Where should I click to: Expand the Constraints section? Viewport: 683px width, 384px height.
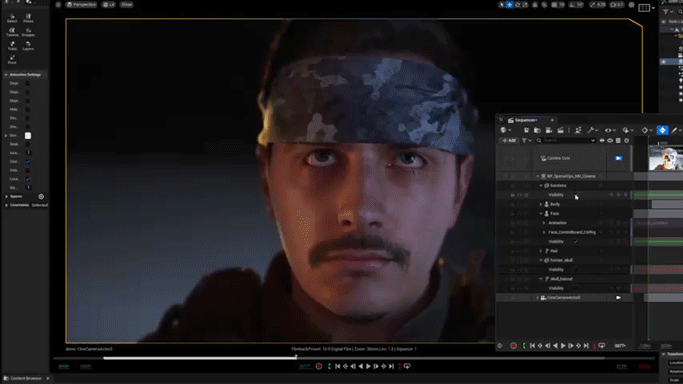click(x=6, y=205)
